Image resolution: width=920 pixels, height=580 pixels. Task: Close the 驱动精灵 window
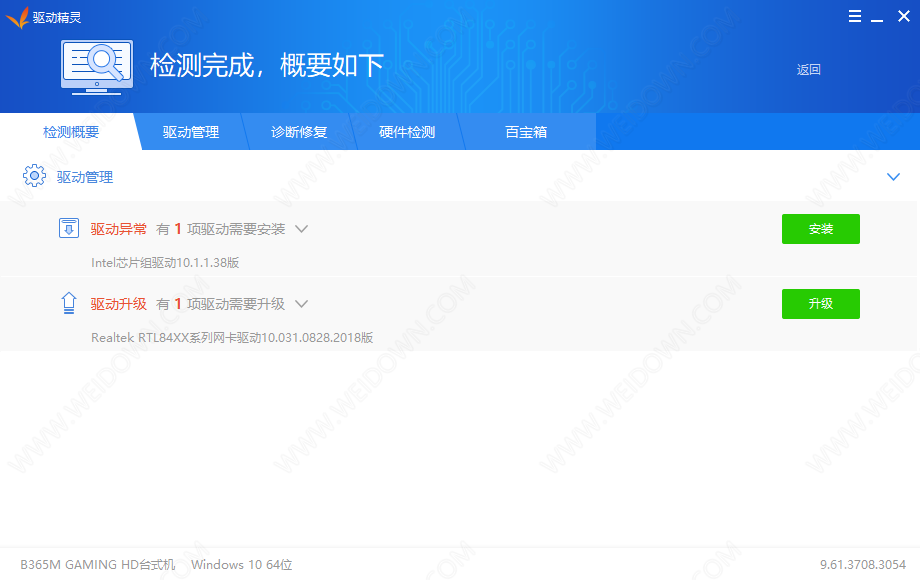pyautogui.click(x=903, y=16)
